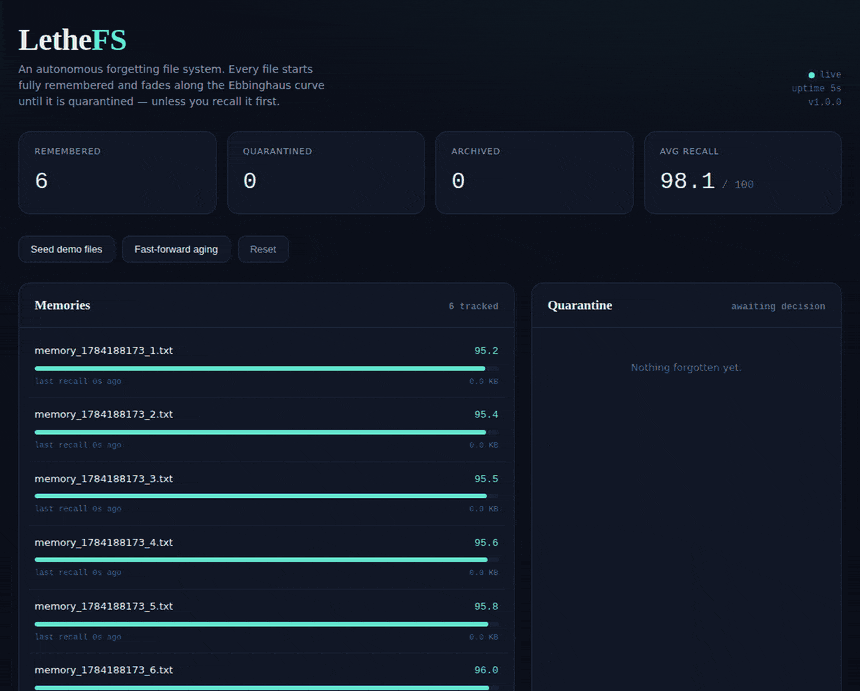Image resolution: width=860 pixels, height=691 pixels.
Task: Select file memory_1784188173_5.txt
Action: (x=104, y=606)
